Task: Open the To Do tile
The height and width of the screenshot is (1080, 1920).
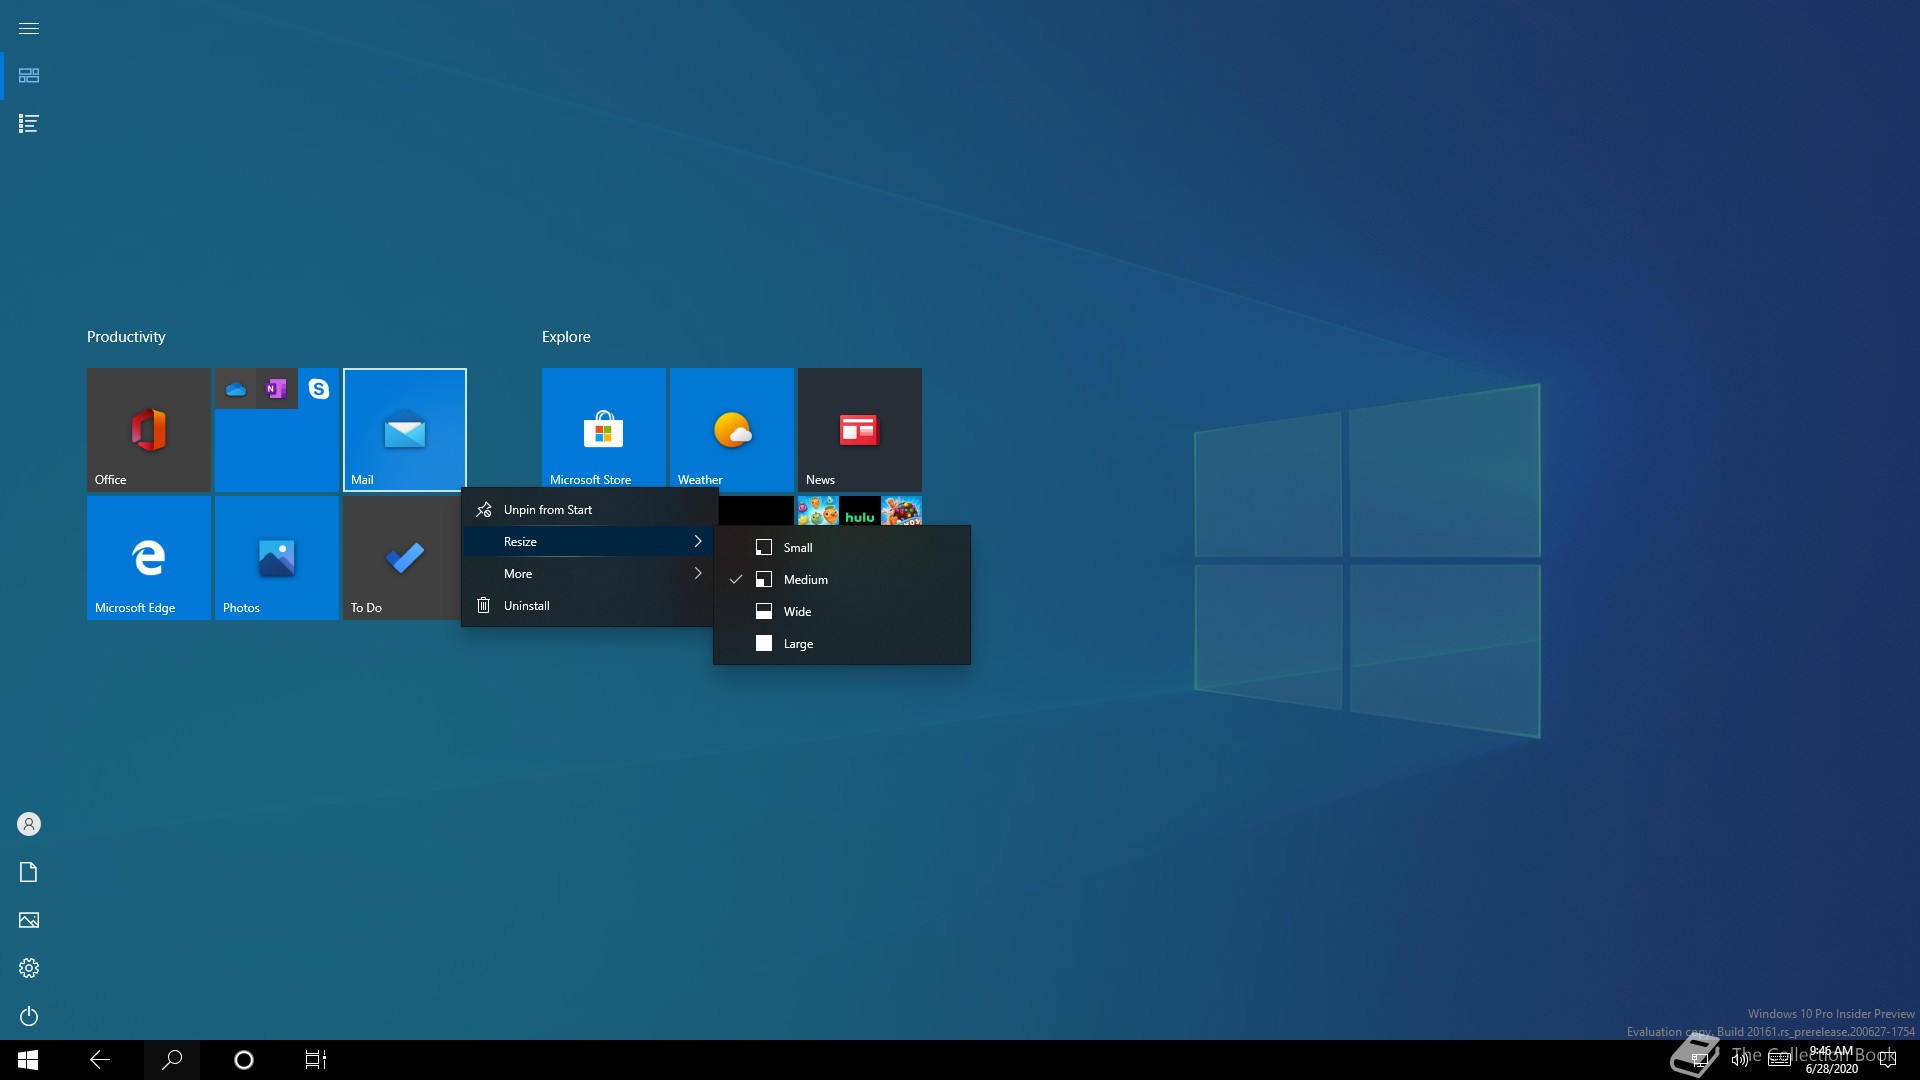Action: pyautogui.click(x=402, y=557)
